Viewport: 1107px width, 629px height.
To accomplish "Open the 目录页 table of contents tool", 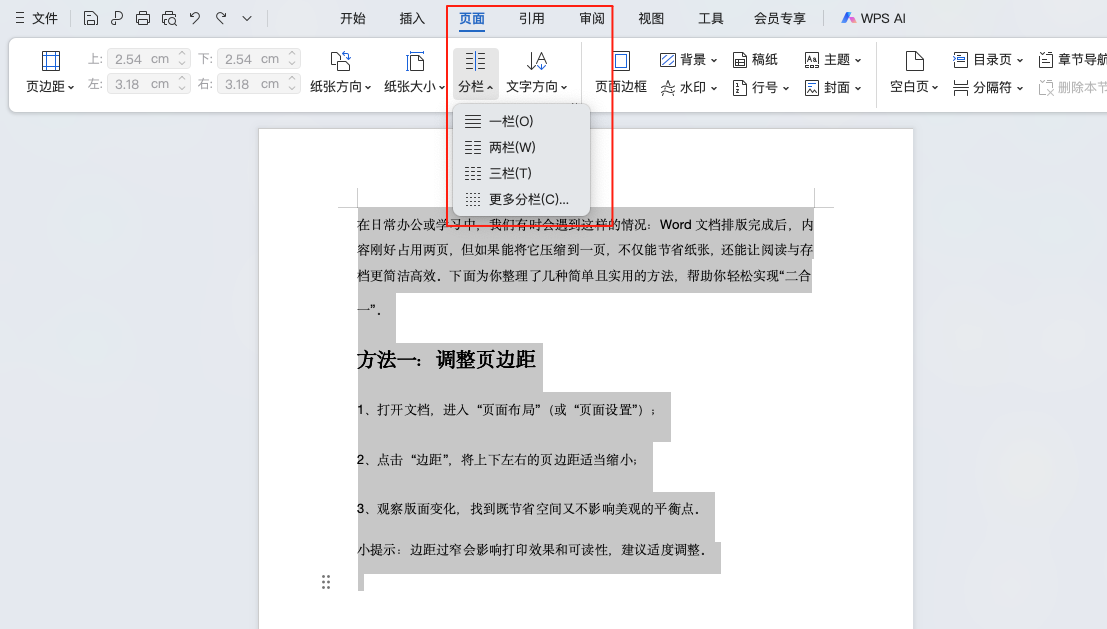I will 989,58.
